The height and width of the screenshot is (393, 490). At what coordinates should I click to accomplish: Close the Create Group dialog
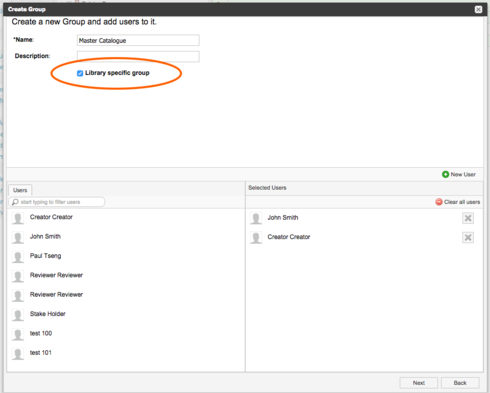478,9
